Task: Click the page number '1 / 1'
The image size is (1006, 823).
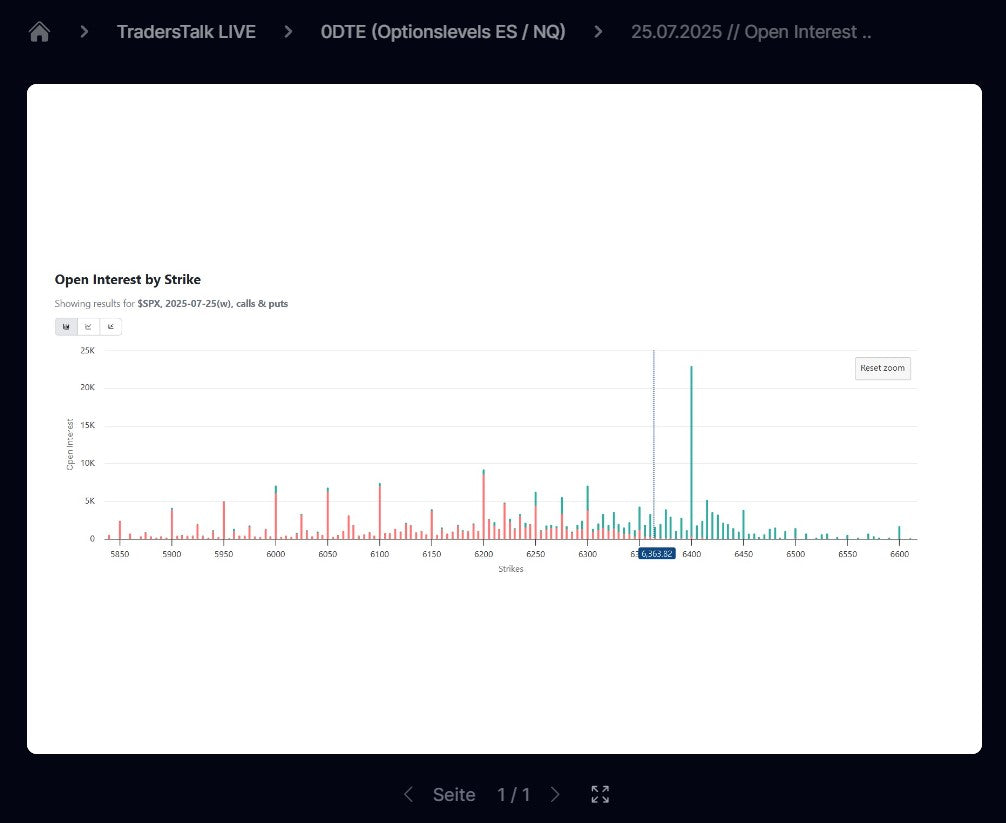Action: click(513, 795)
